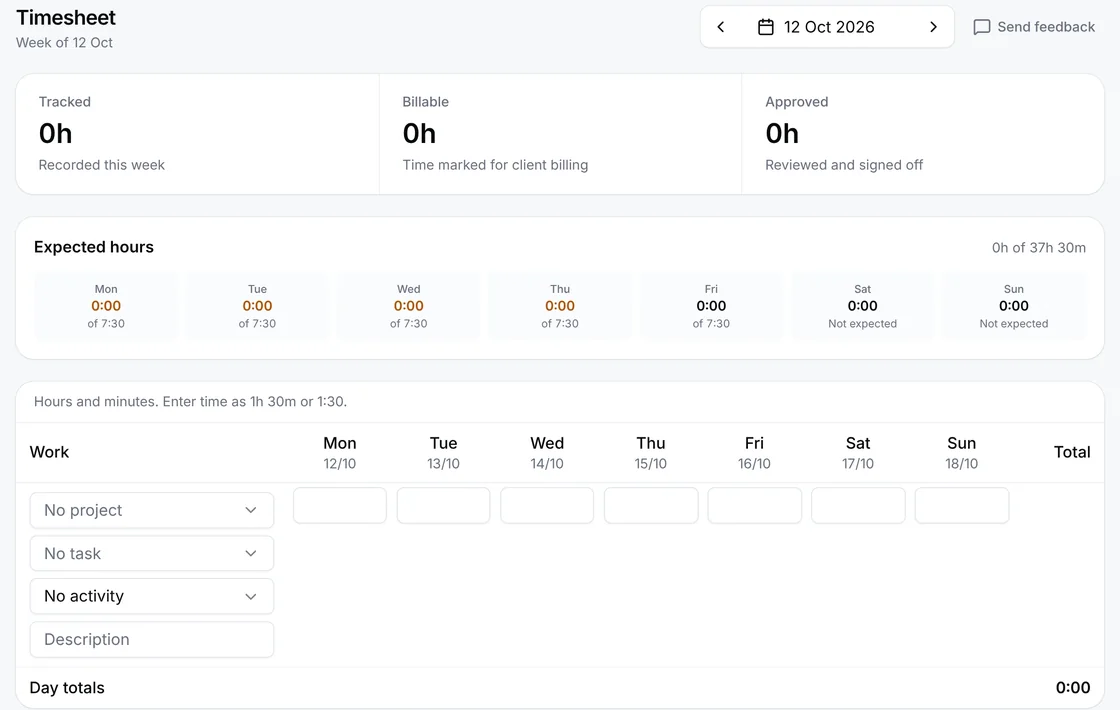Select the Sat 17/10 time entry field
This screenshot has width=1120, height=710.
coord(858,506)
